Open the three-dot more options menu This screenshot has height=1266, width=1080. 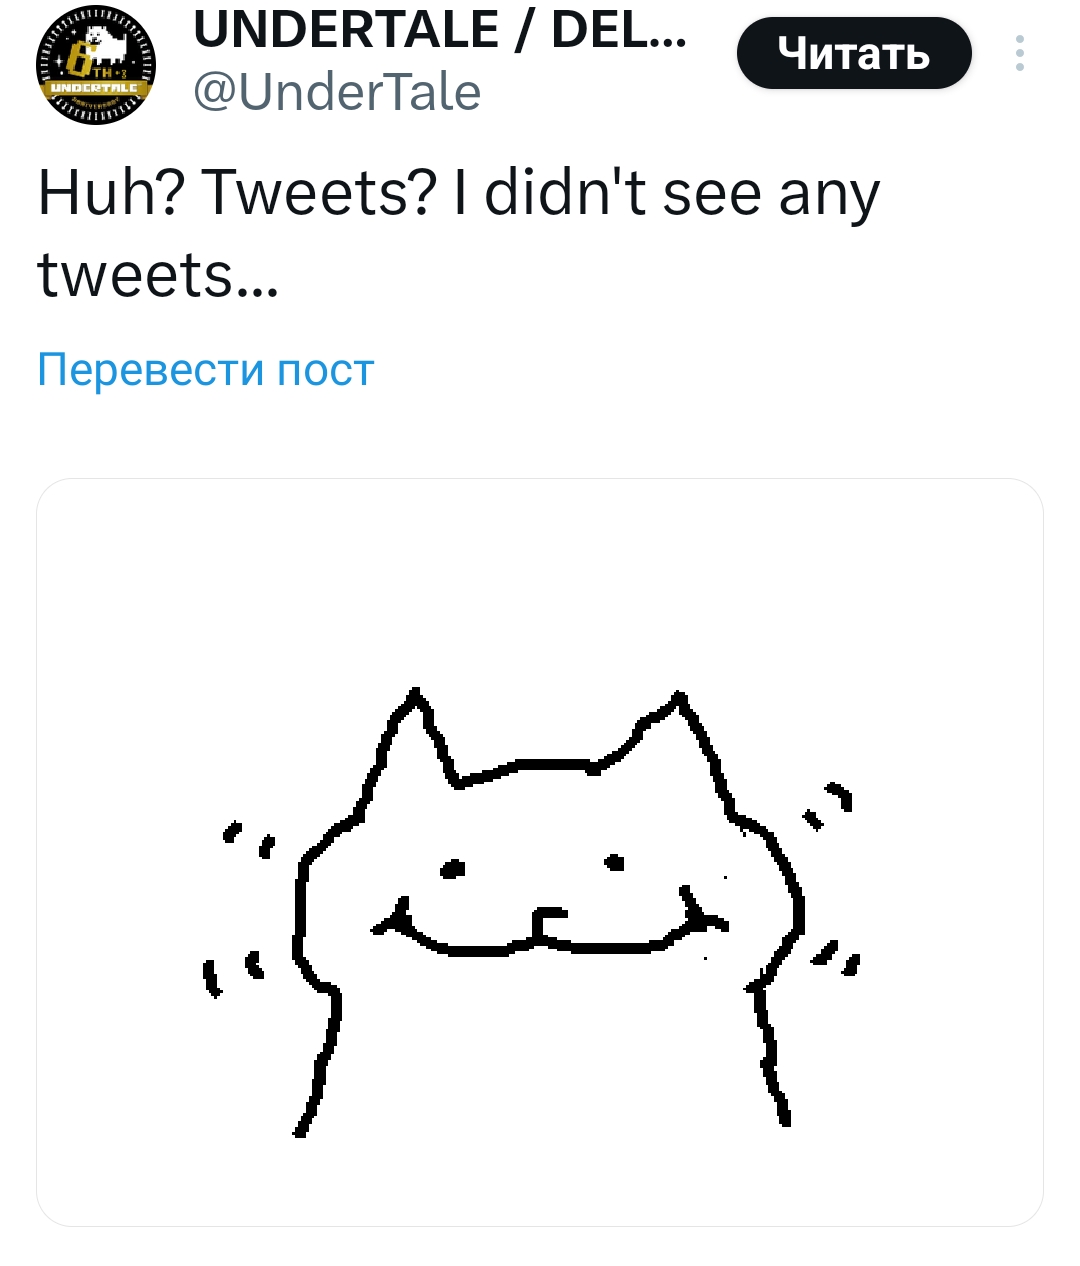[1019, 53]
